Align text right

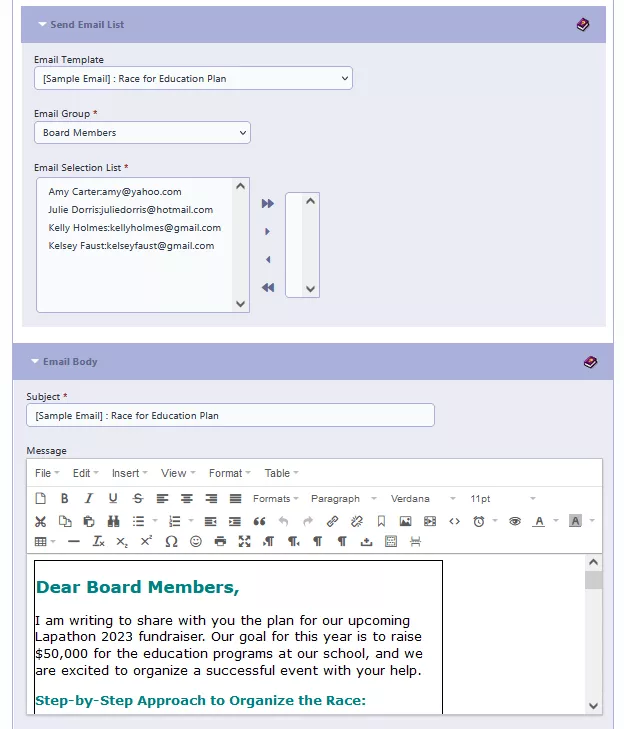pyautogui.click(x=211, y=498)
